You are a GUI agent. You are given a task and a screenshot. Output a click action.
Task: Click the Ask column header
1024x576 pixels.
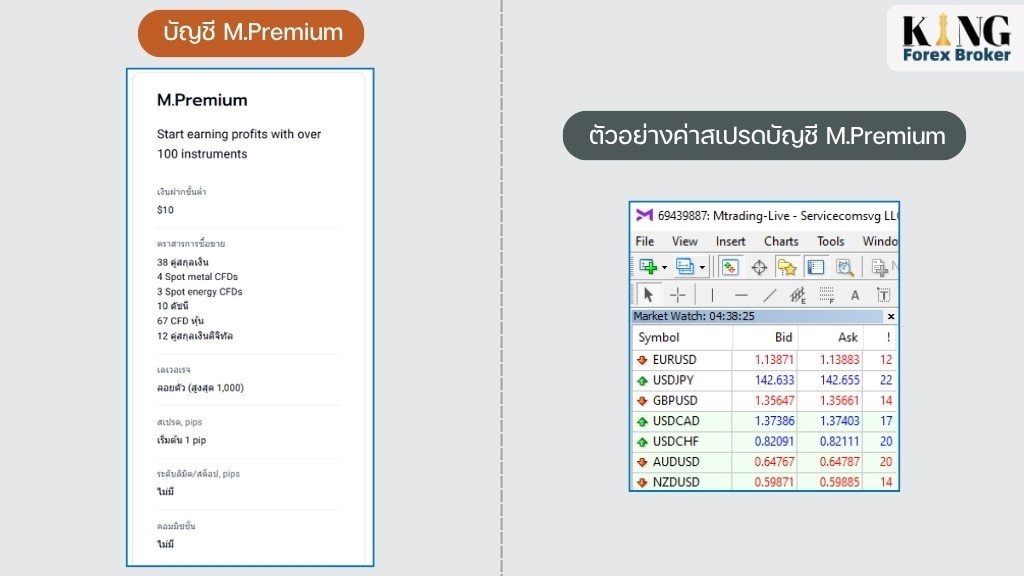coord(830,337)
